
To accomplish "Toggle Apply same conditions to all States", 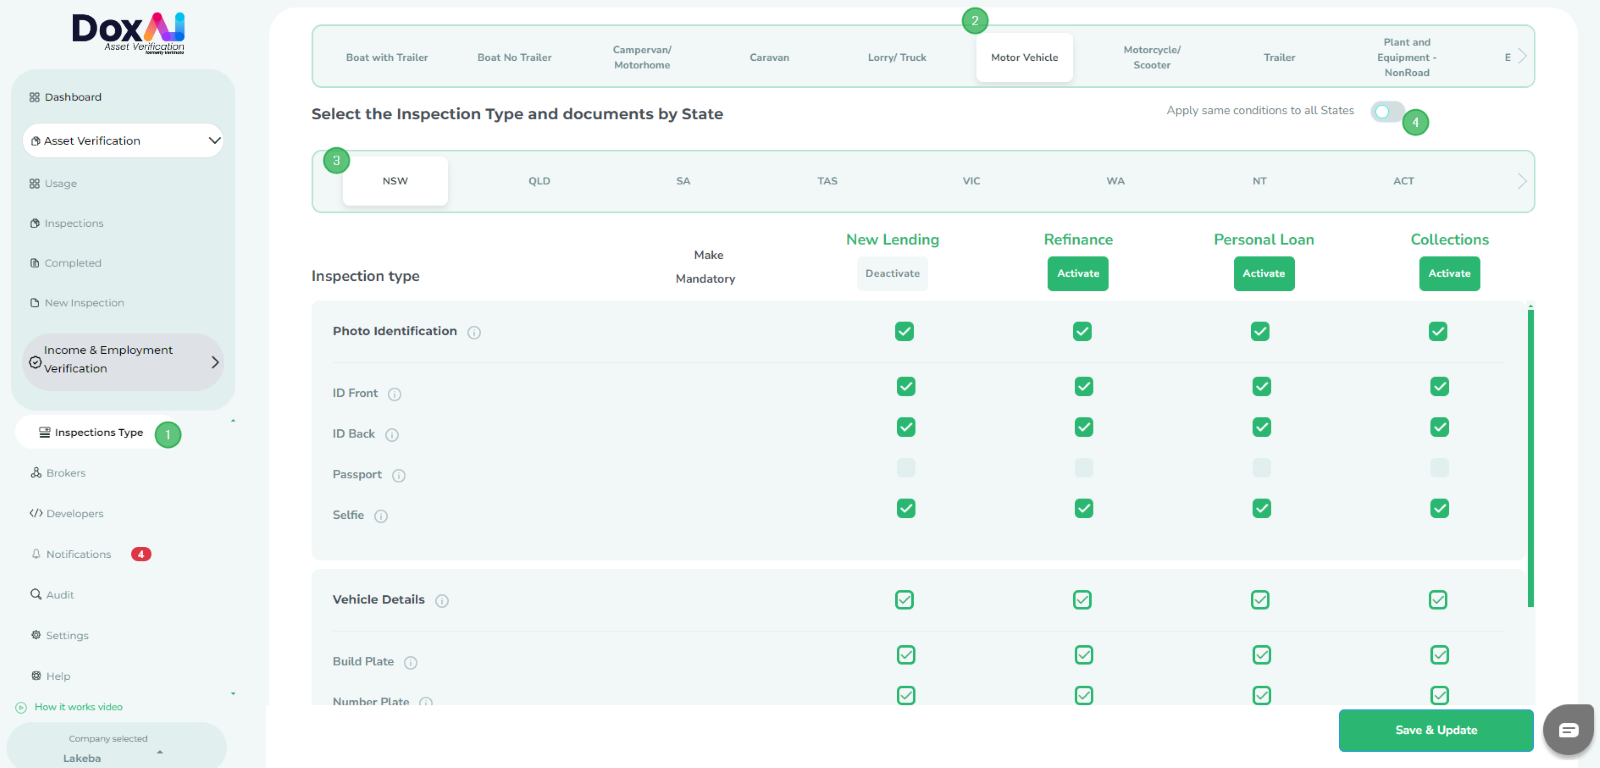I will [x=1387, y=111].
